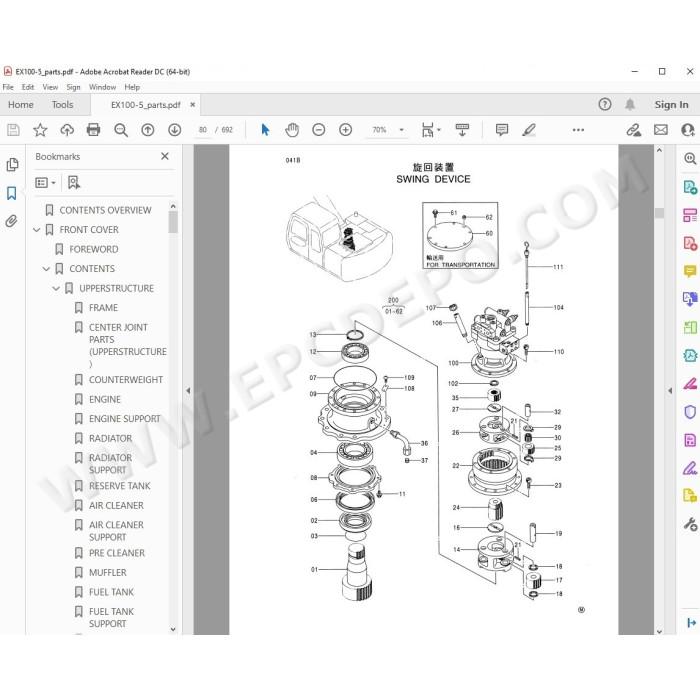Open more tools ellipsis menu
The height and width of the screenshot is (700, 700).
coord(578,130)
